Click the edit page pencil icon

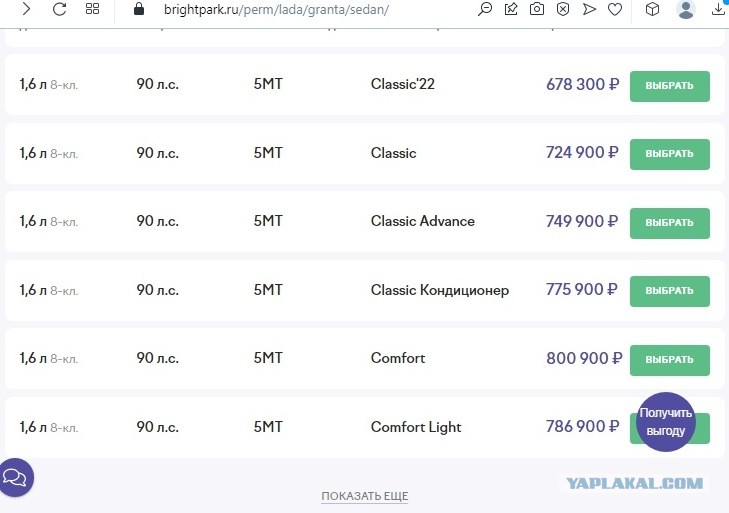pos(511,9)
